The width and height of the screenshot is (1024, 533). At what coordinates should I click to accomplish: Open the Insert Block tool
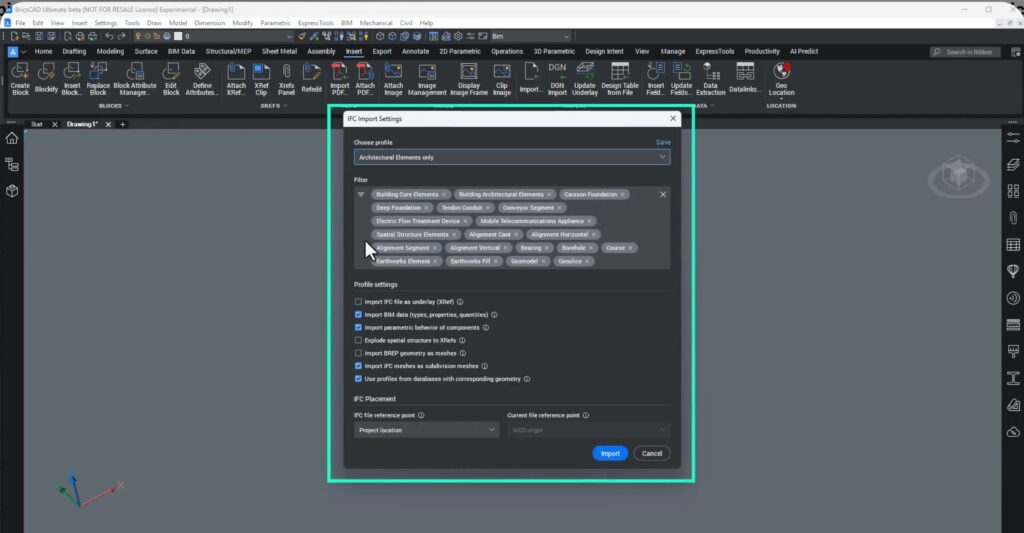coord(72,78)
